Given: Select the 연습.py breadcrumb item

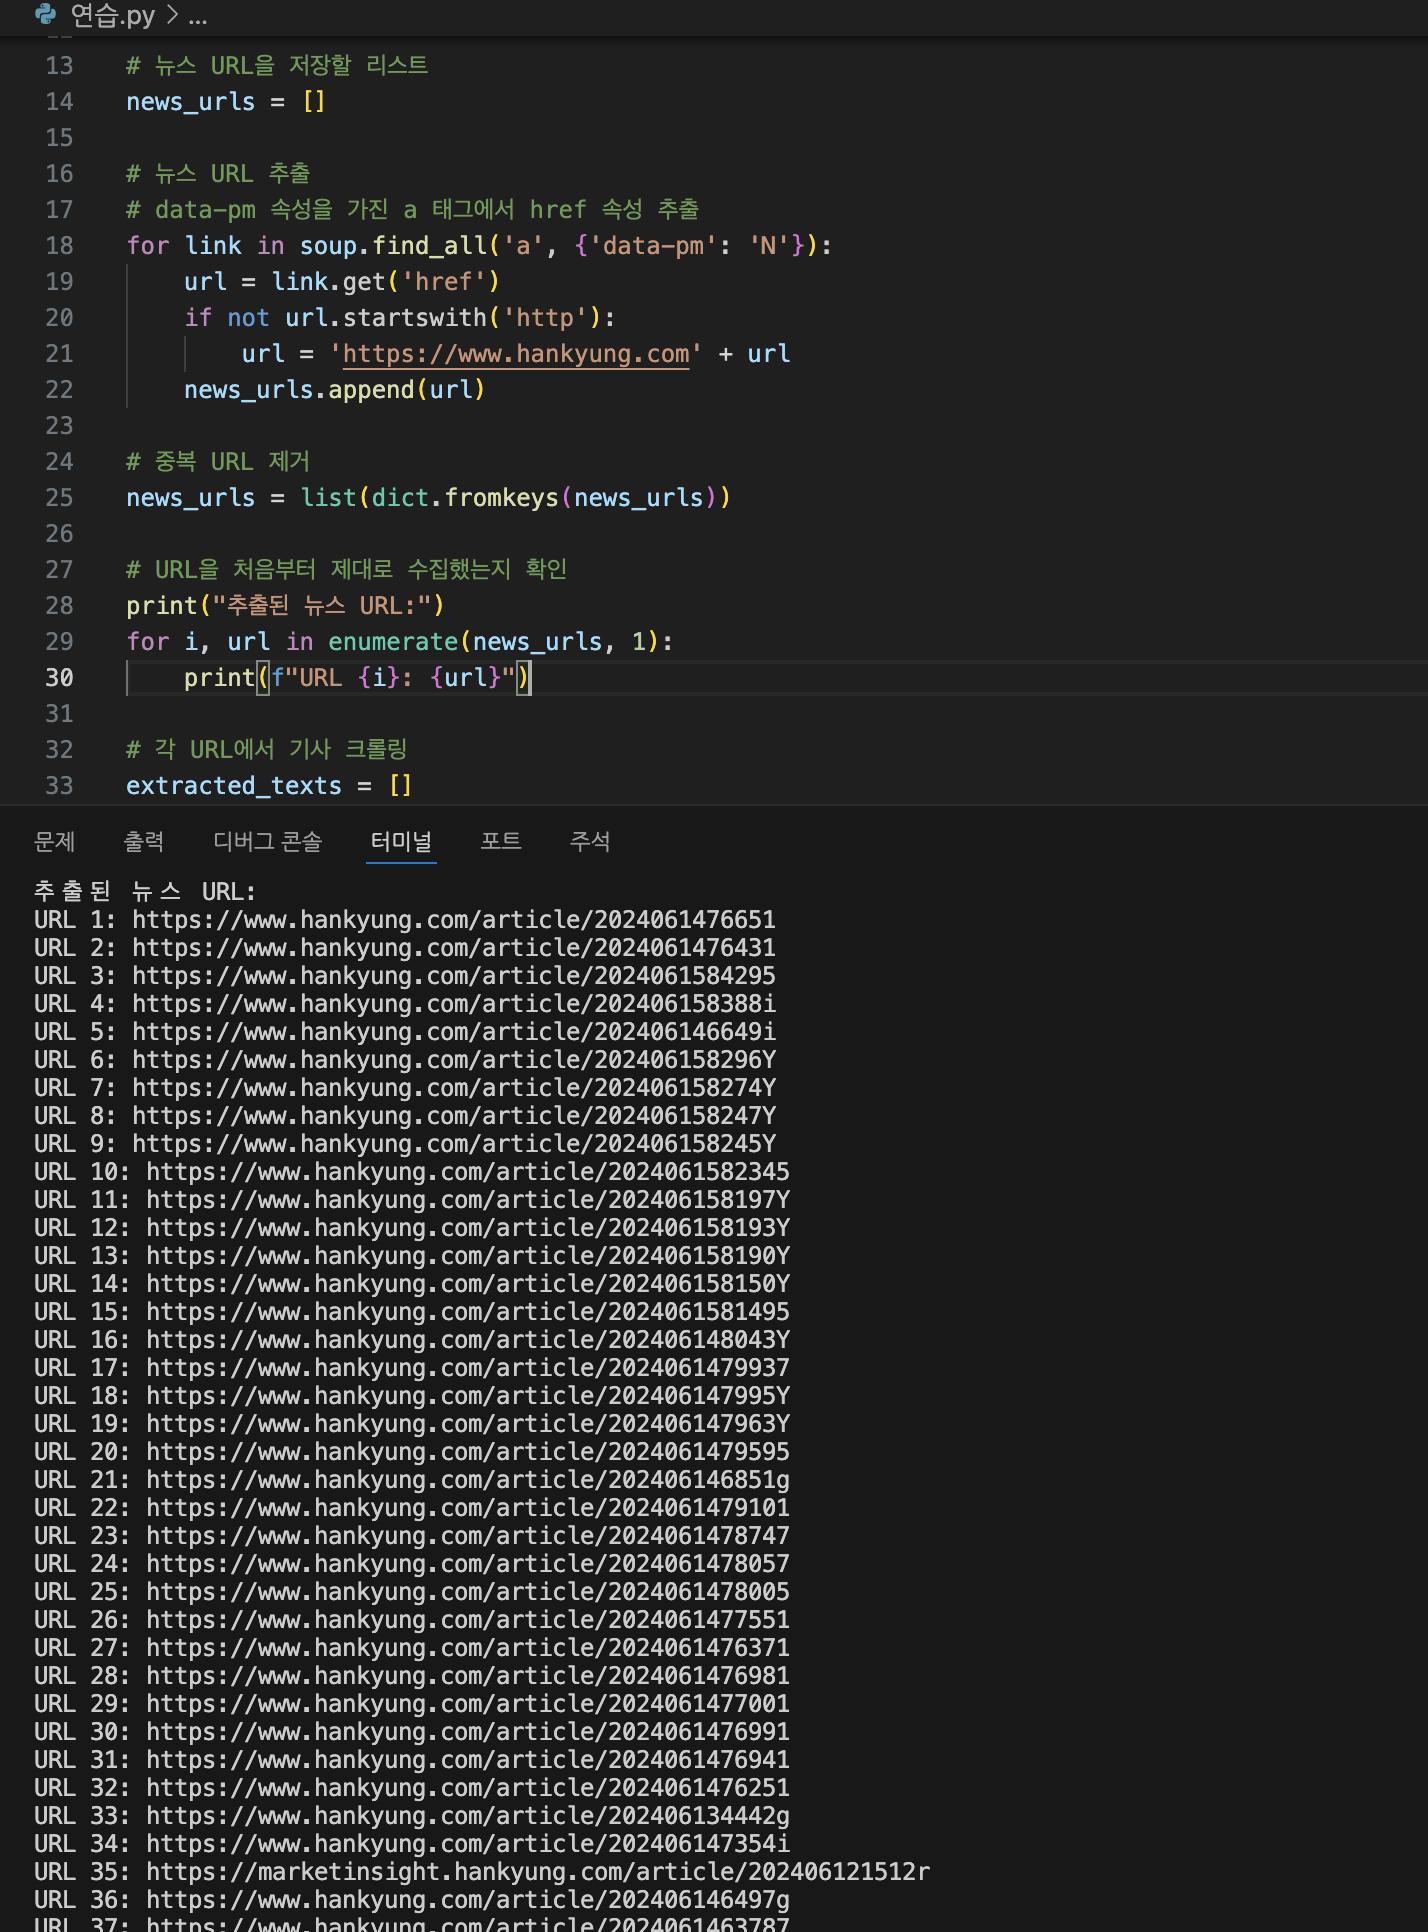Looking at the screenshot, I should [x=112, y=16].
